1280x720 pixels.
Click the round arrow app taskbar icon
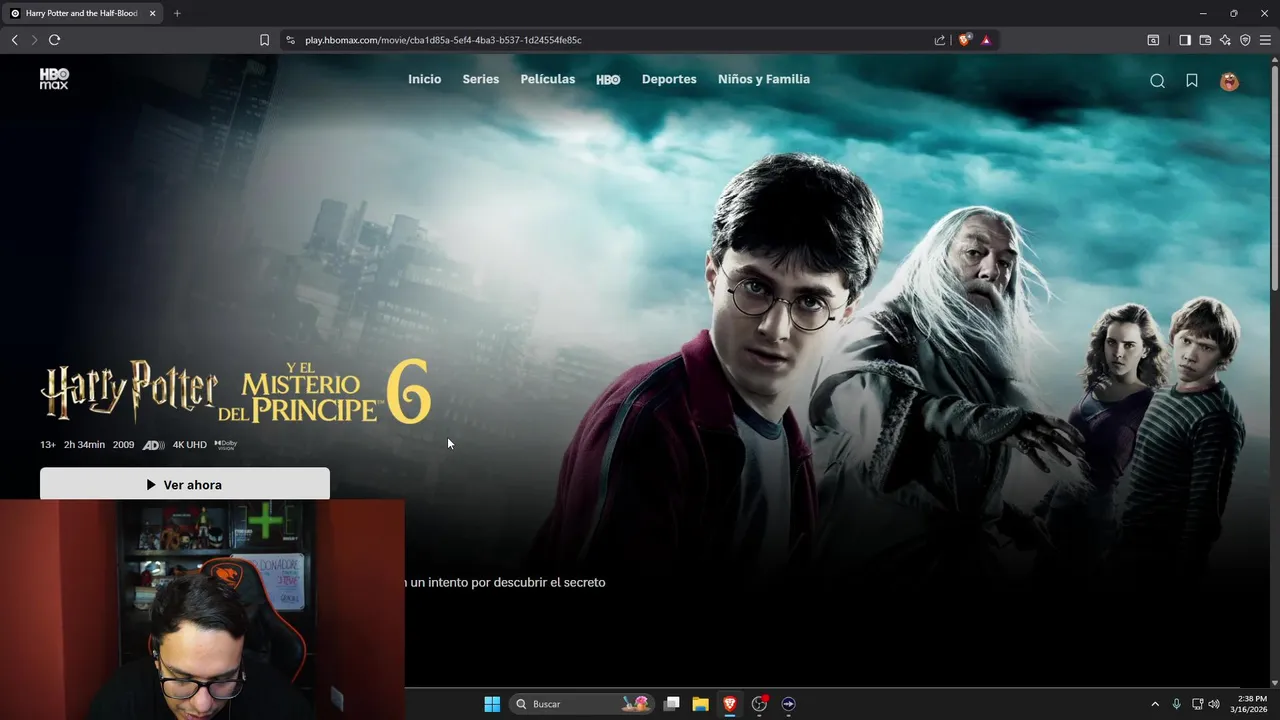click(x=788, y=704)
